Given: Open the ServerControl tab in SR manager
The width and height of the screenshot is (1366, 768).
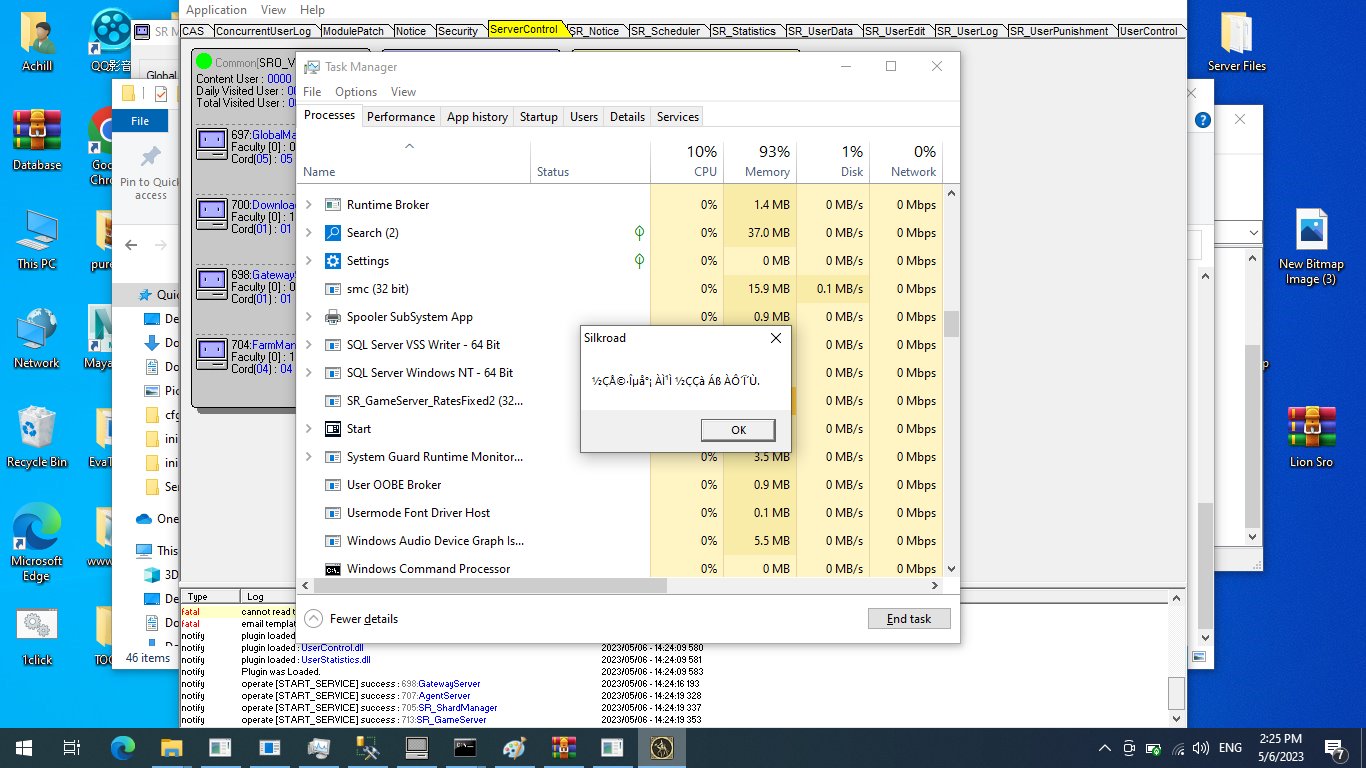Looking at the screenshot, I should [x=525, y=30].
